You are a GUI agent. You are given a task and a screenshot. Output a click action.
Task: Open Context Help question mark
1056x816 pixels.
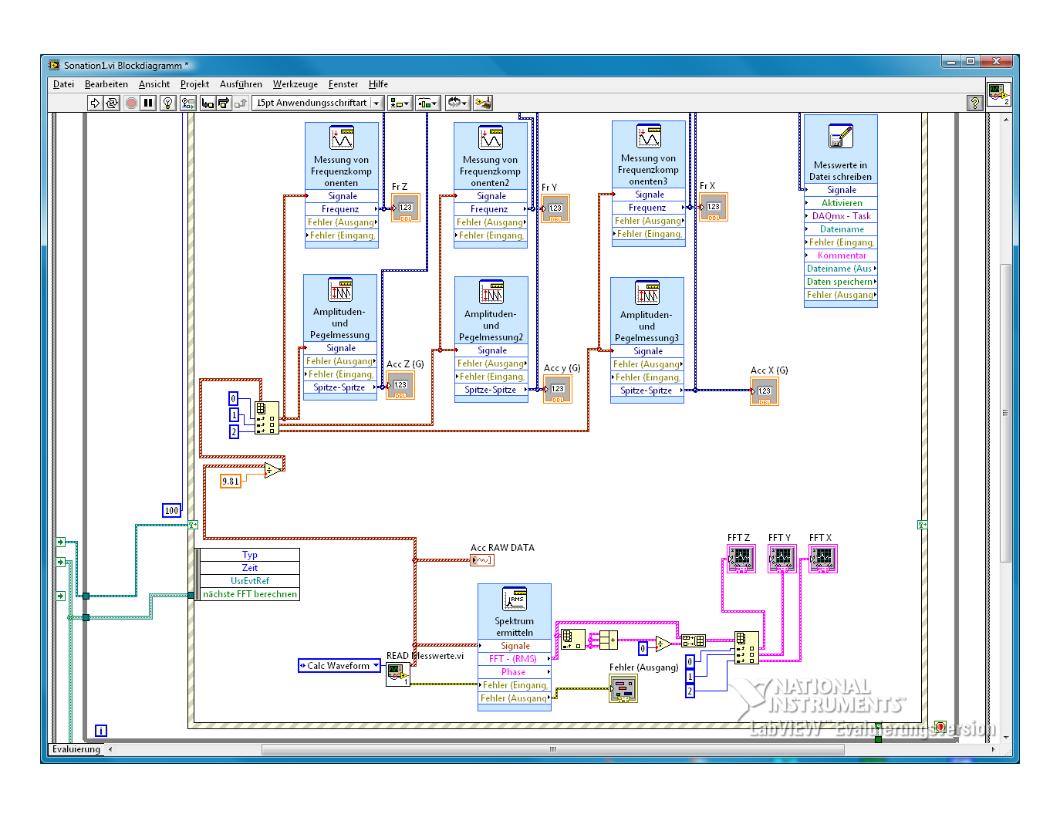(x=975, y=103)
